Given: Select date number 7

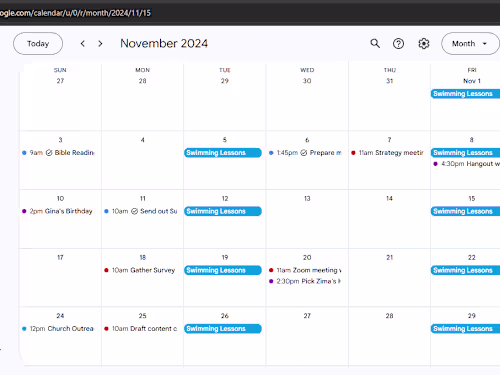Looking at the screenshot, I should [389, 140].
